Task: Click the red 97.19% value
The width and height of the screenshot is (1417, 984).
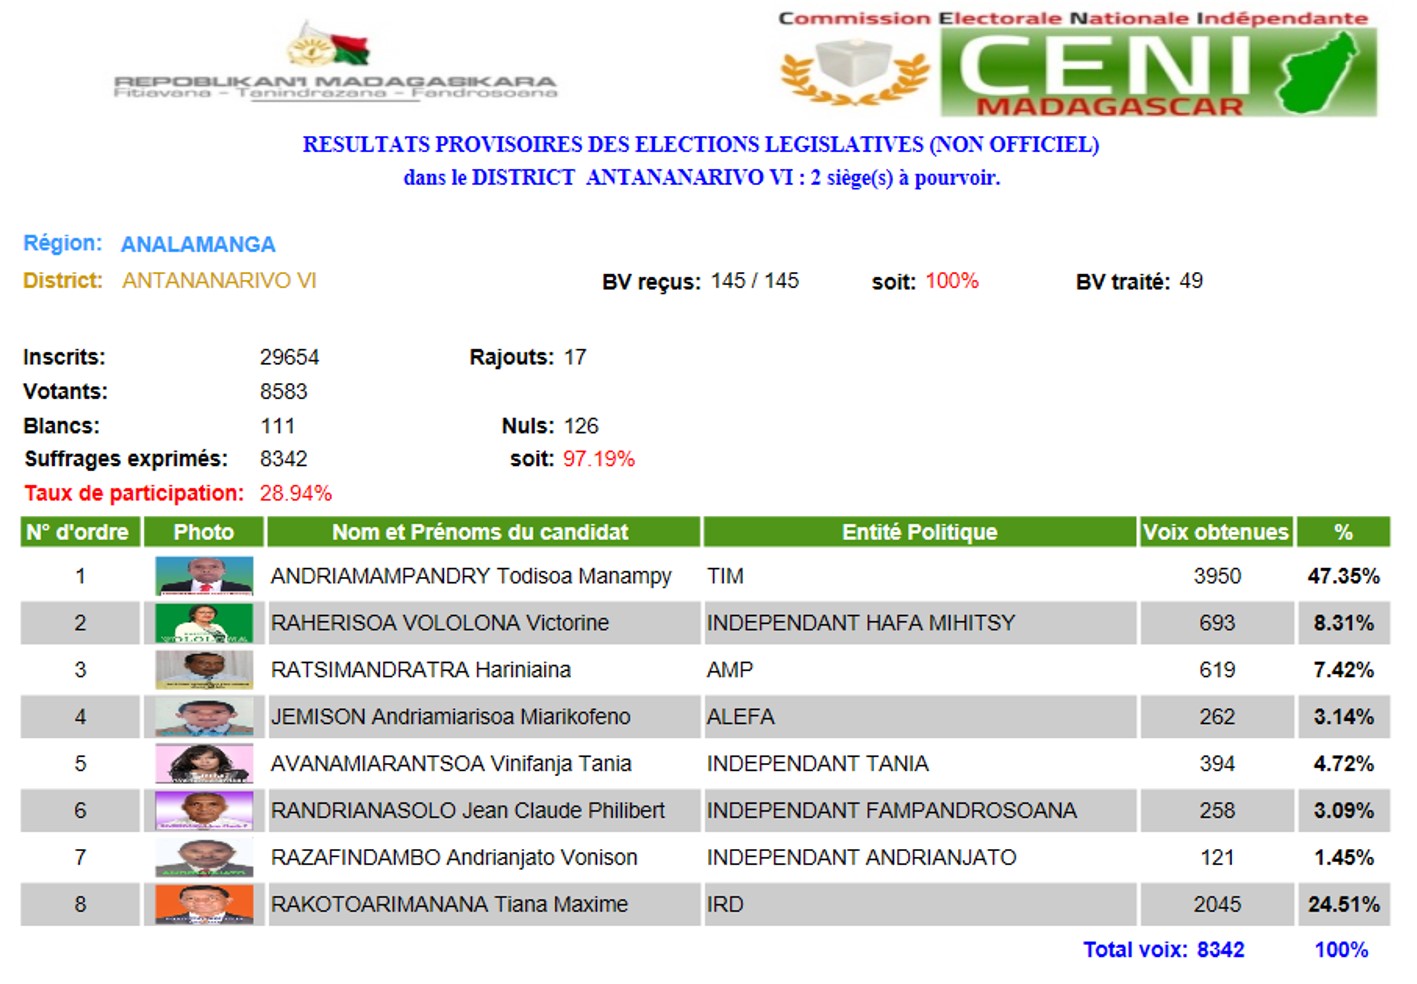Action: 599,459
